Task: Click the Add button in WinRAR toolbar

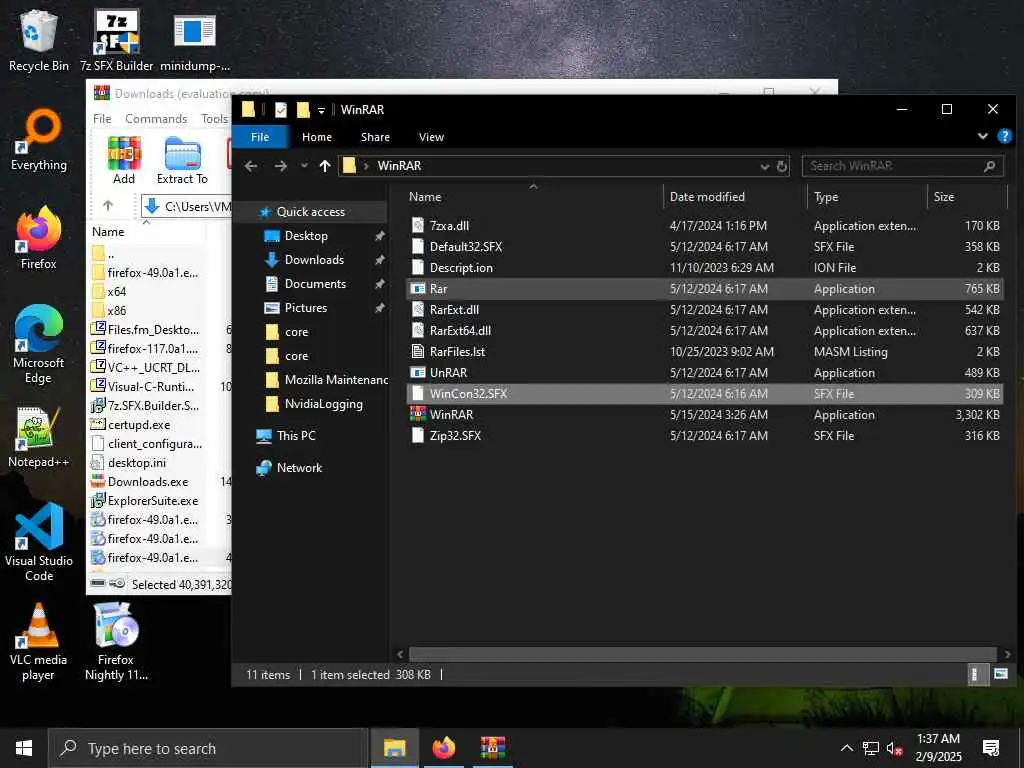Action: [124, 161]
